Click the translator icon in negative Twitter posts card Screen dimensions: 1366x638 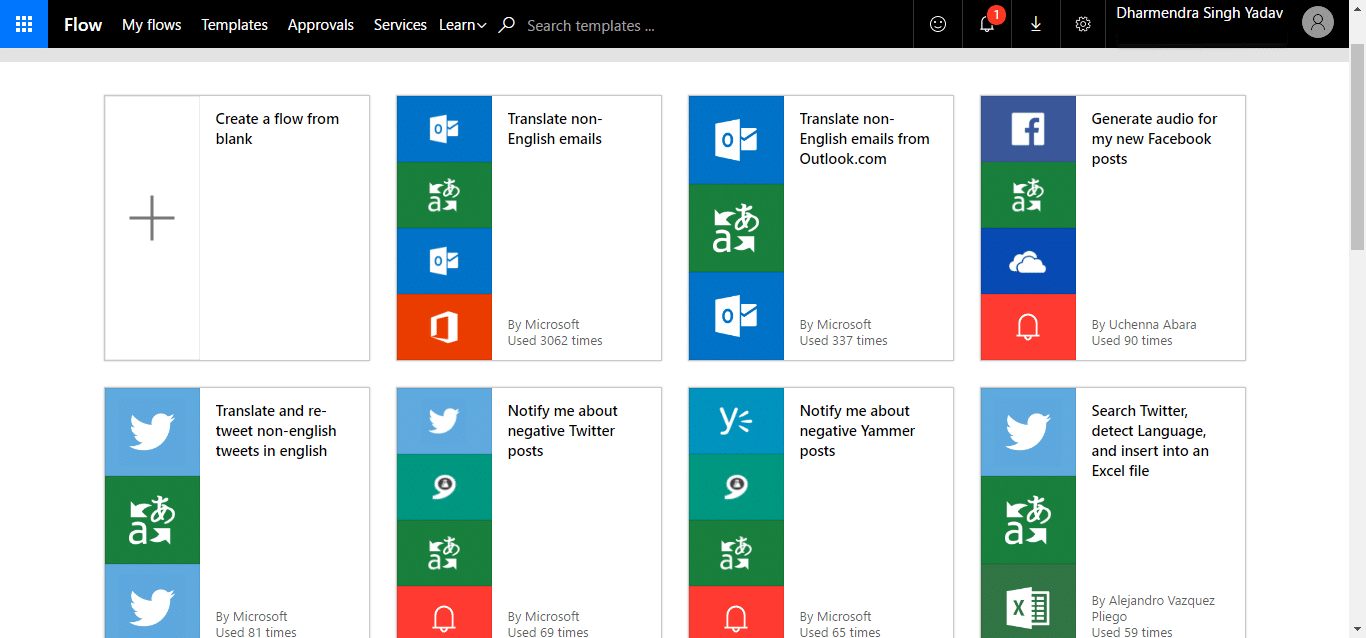[444, 553]
